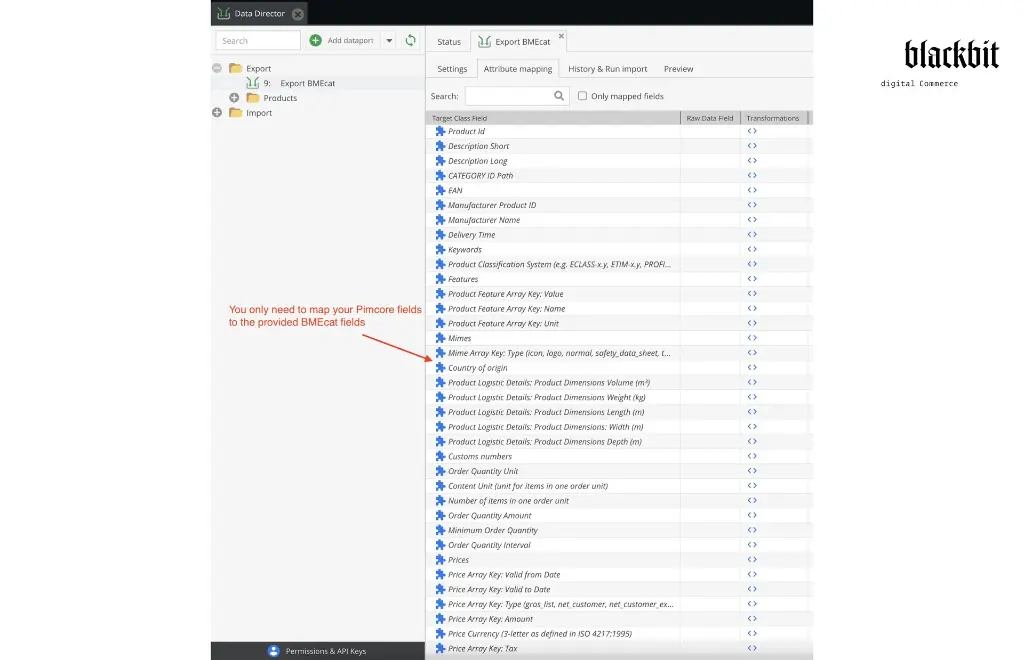
Task: Open transformation code icon for Description Short
Action: click(752, 146)
